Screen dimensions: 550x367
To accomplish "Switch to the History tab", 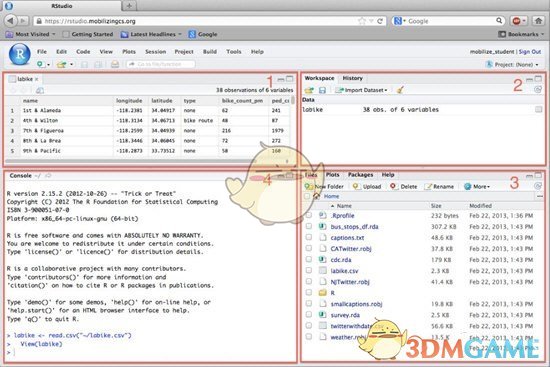I will click(353, 78).
